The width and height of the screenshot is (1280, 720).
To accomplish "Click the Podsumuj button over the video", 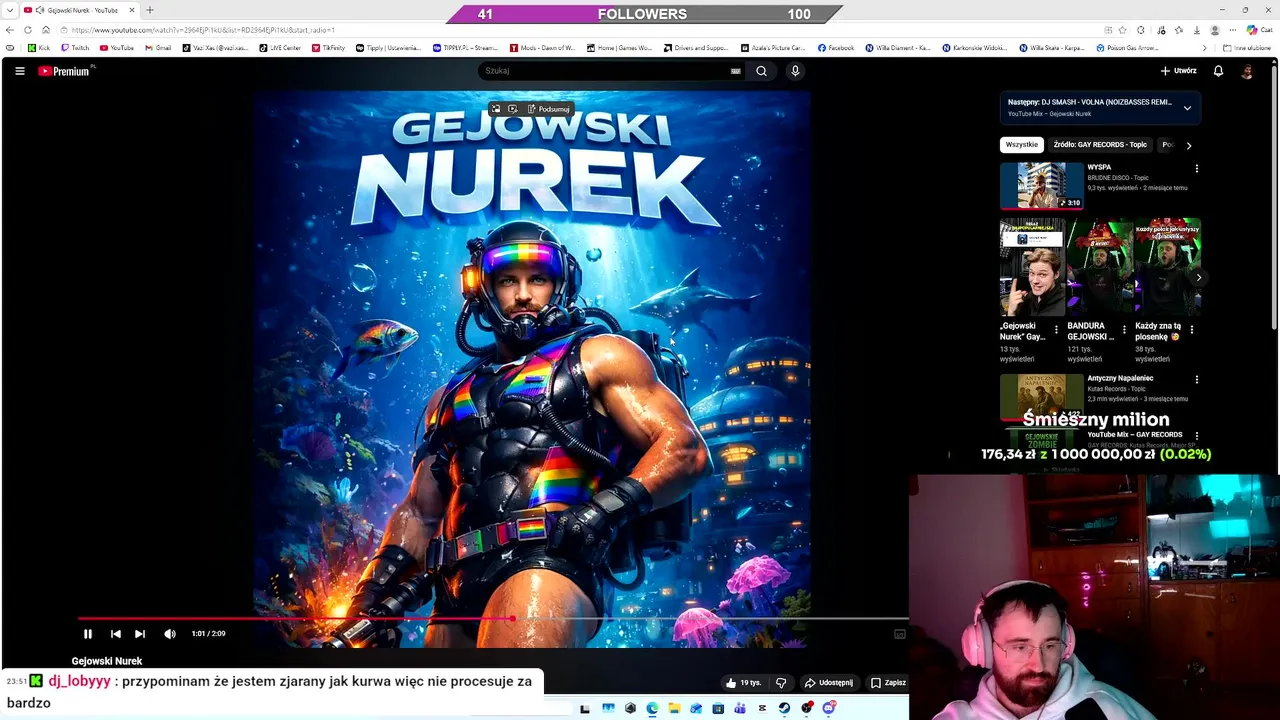I will coord(548,109).
